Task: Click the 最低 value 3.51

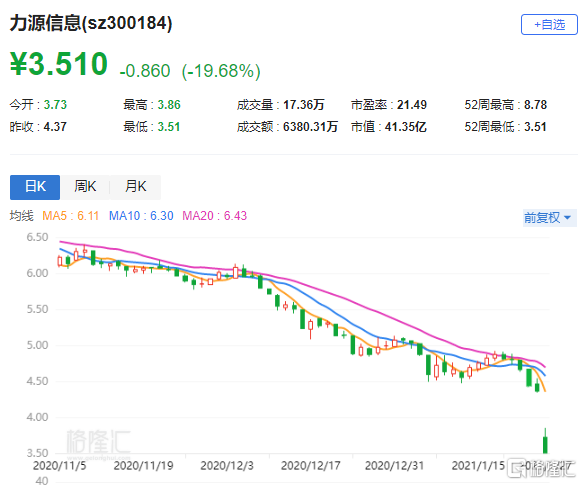Action: tap(169, 127)
